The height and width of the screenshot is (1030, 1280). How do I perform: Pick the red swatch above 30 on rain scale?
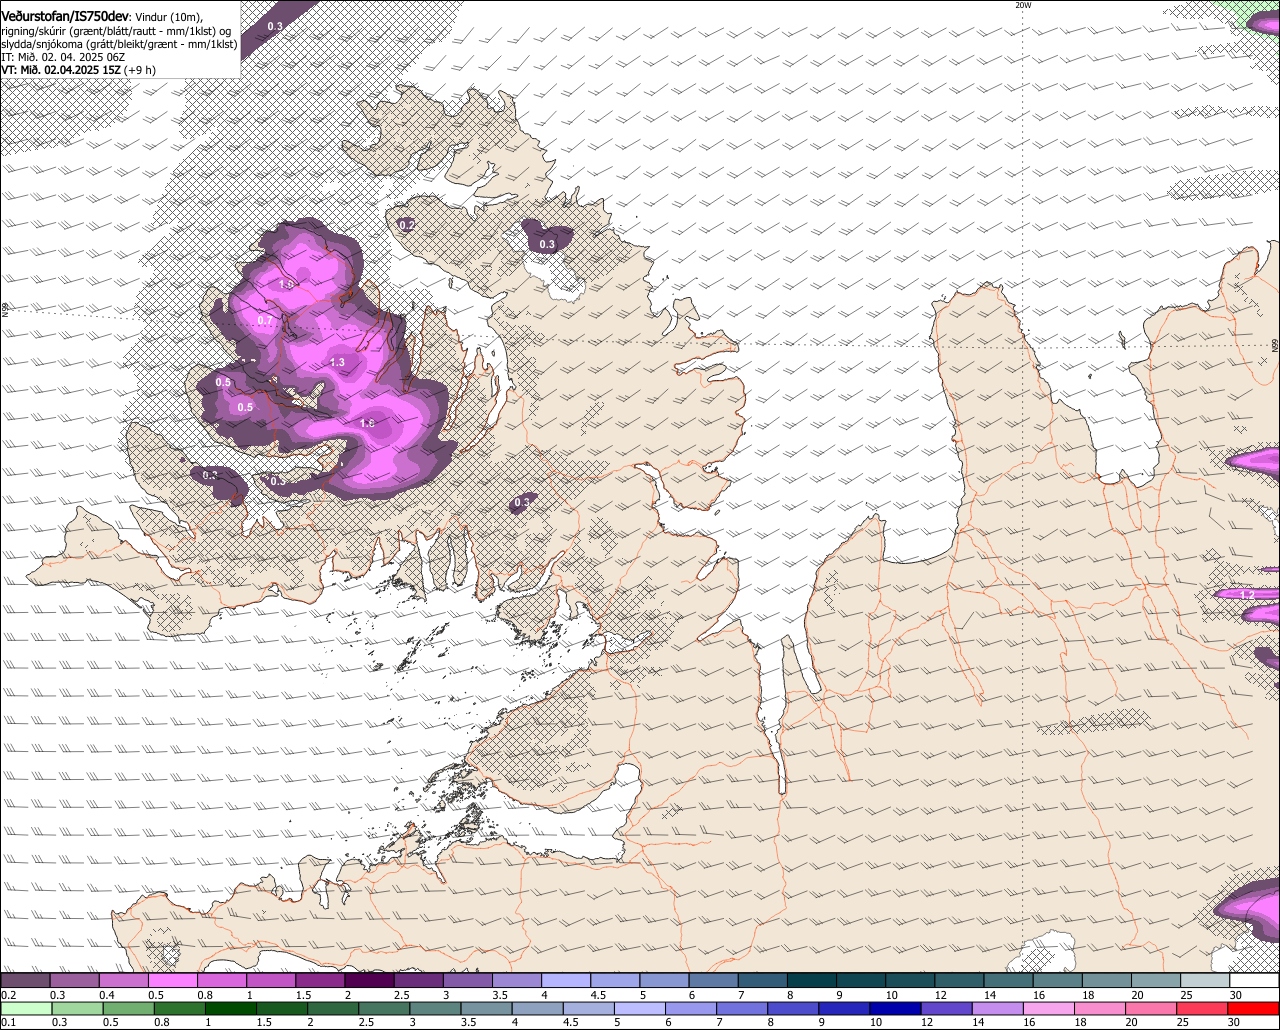tap(1254, 1008)
